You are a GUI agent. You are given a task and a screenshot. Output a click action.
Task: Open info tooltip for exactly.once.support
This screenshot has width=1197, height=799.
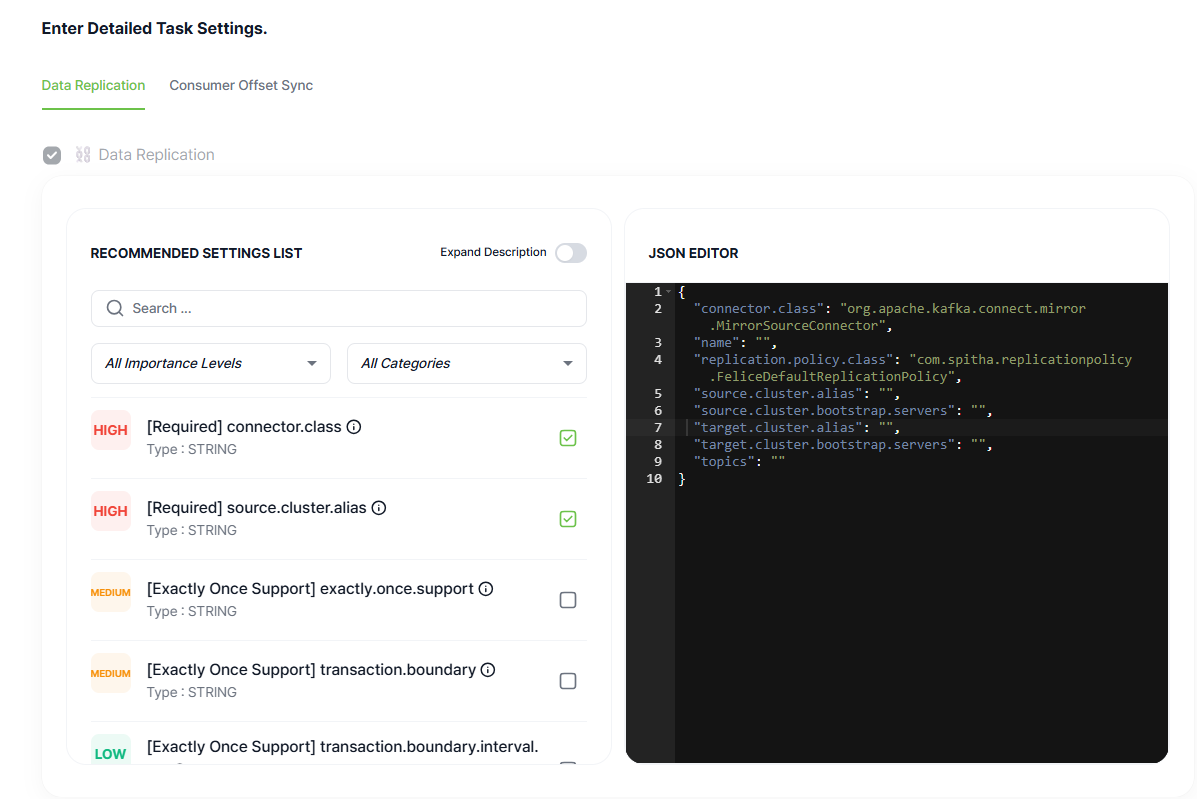click(486, 589)
